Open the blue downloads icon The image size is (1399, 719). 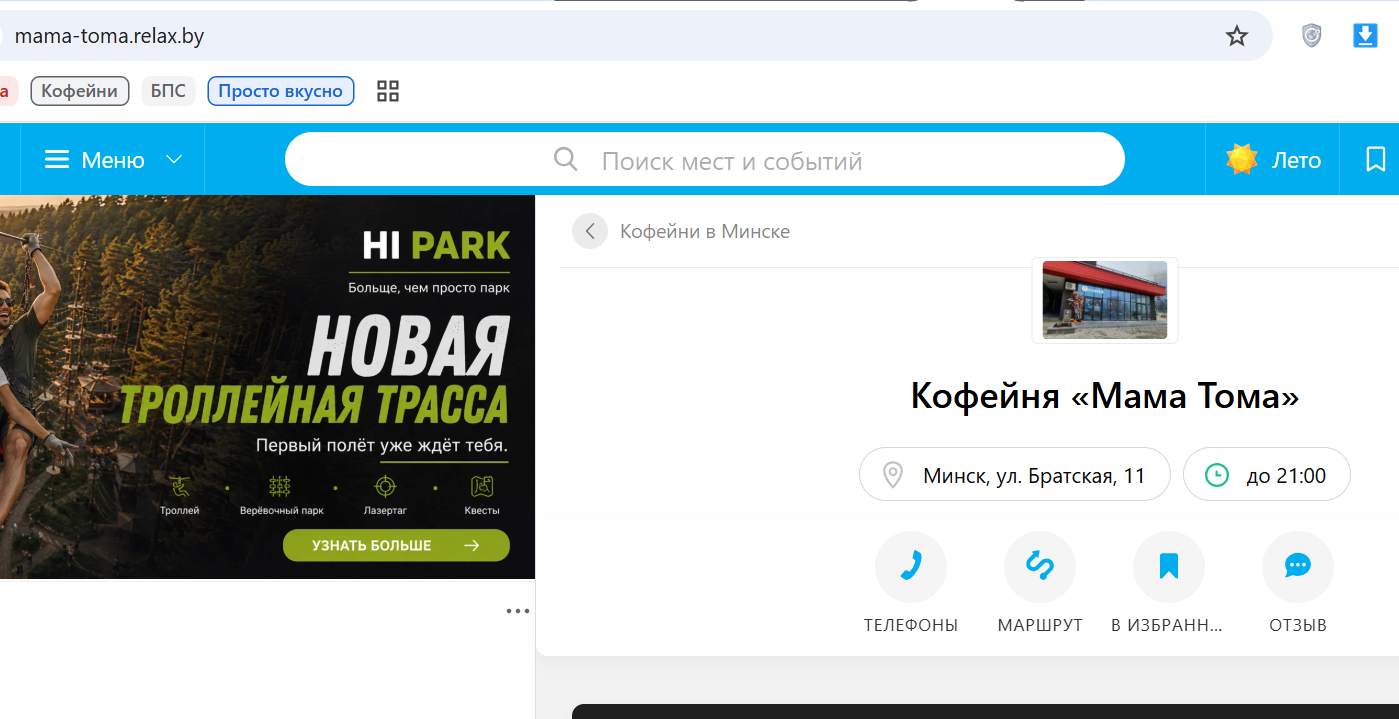1365,36
